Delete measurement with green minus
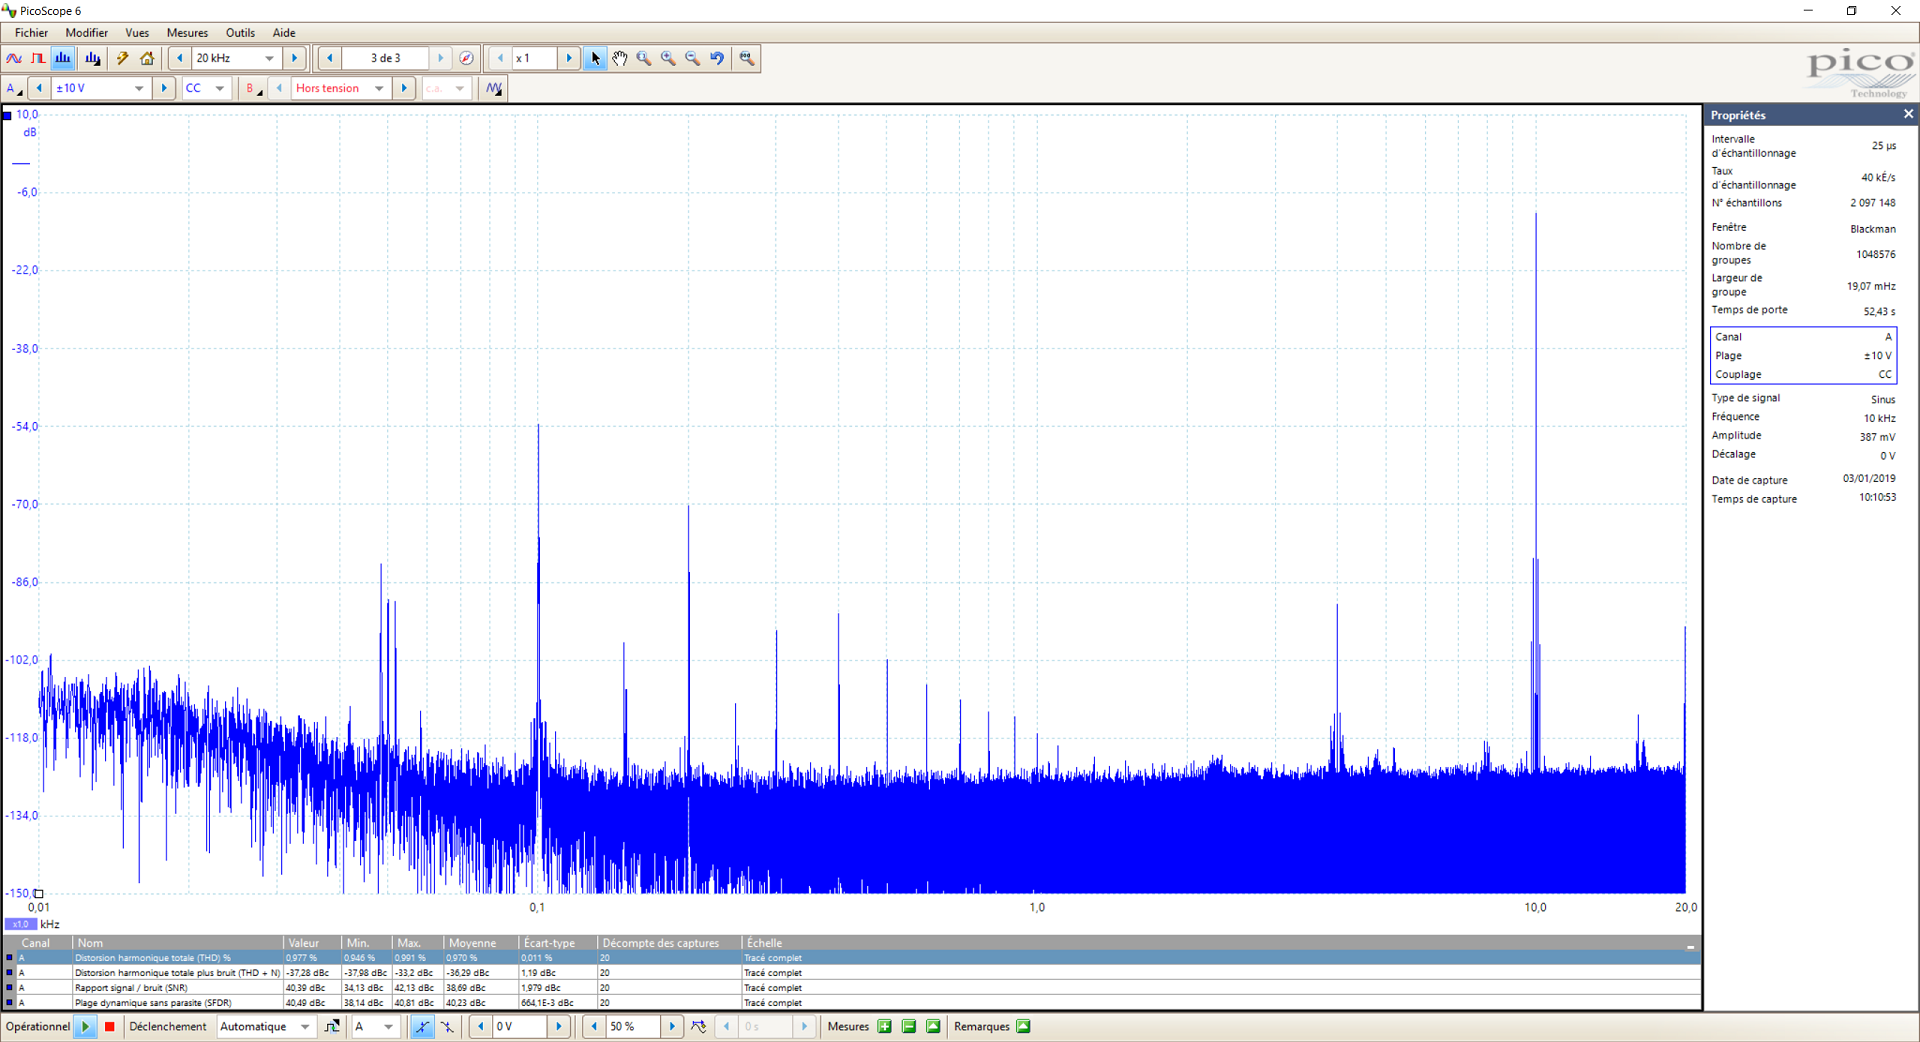1920x1042 pixels. point(909,1026)
